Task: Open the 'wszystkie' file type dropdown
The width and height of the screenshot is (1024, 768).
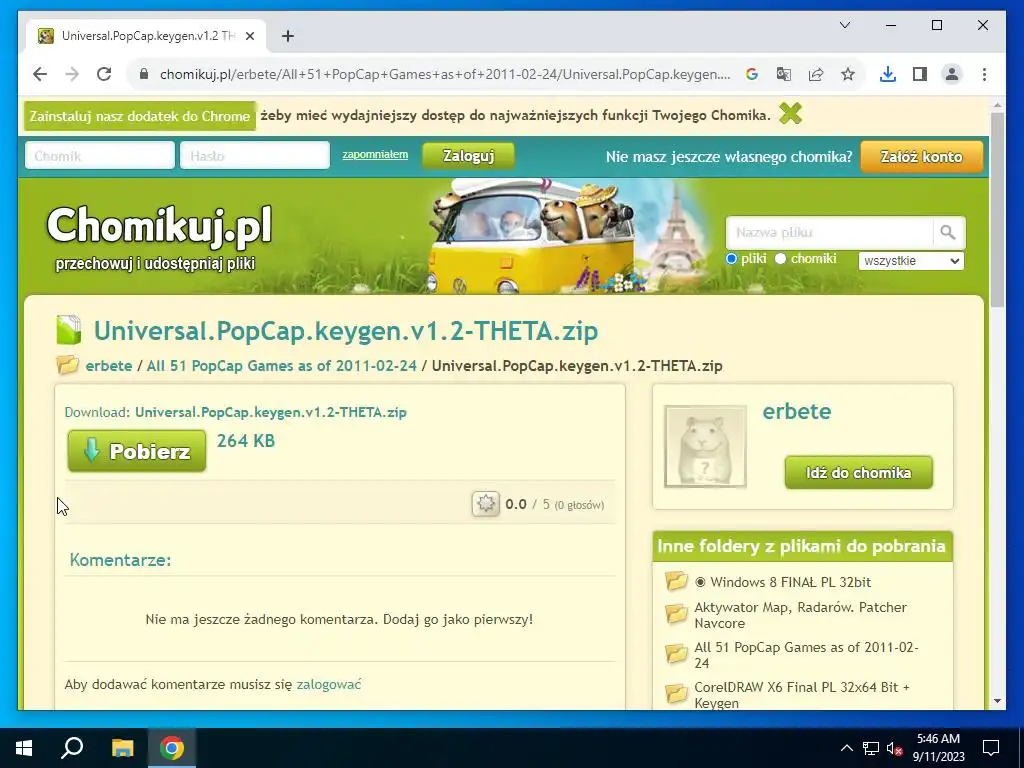Action: point(911,261)
